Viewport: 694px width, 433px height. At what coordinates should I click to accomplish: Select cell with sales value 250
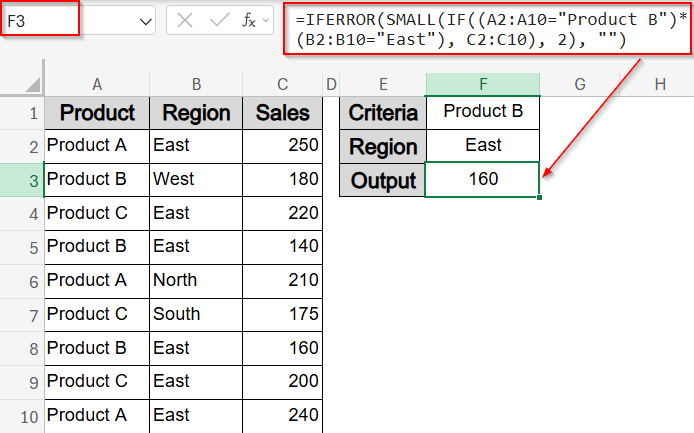point(282,146)
